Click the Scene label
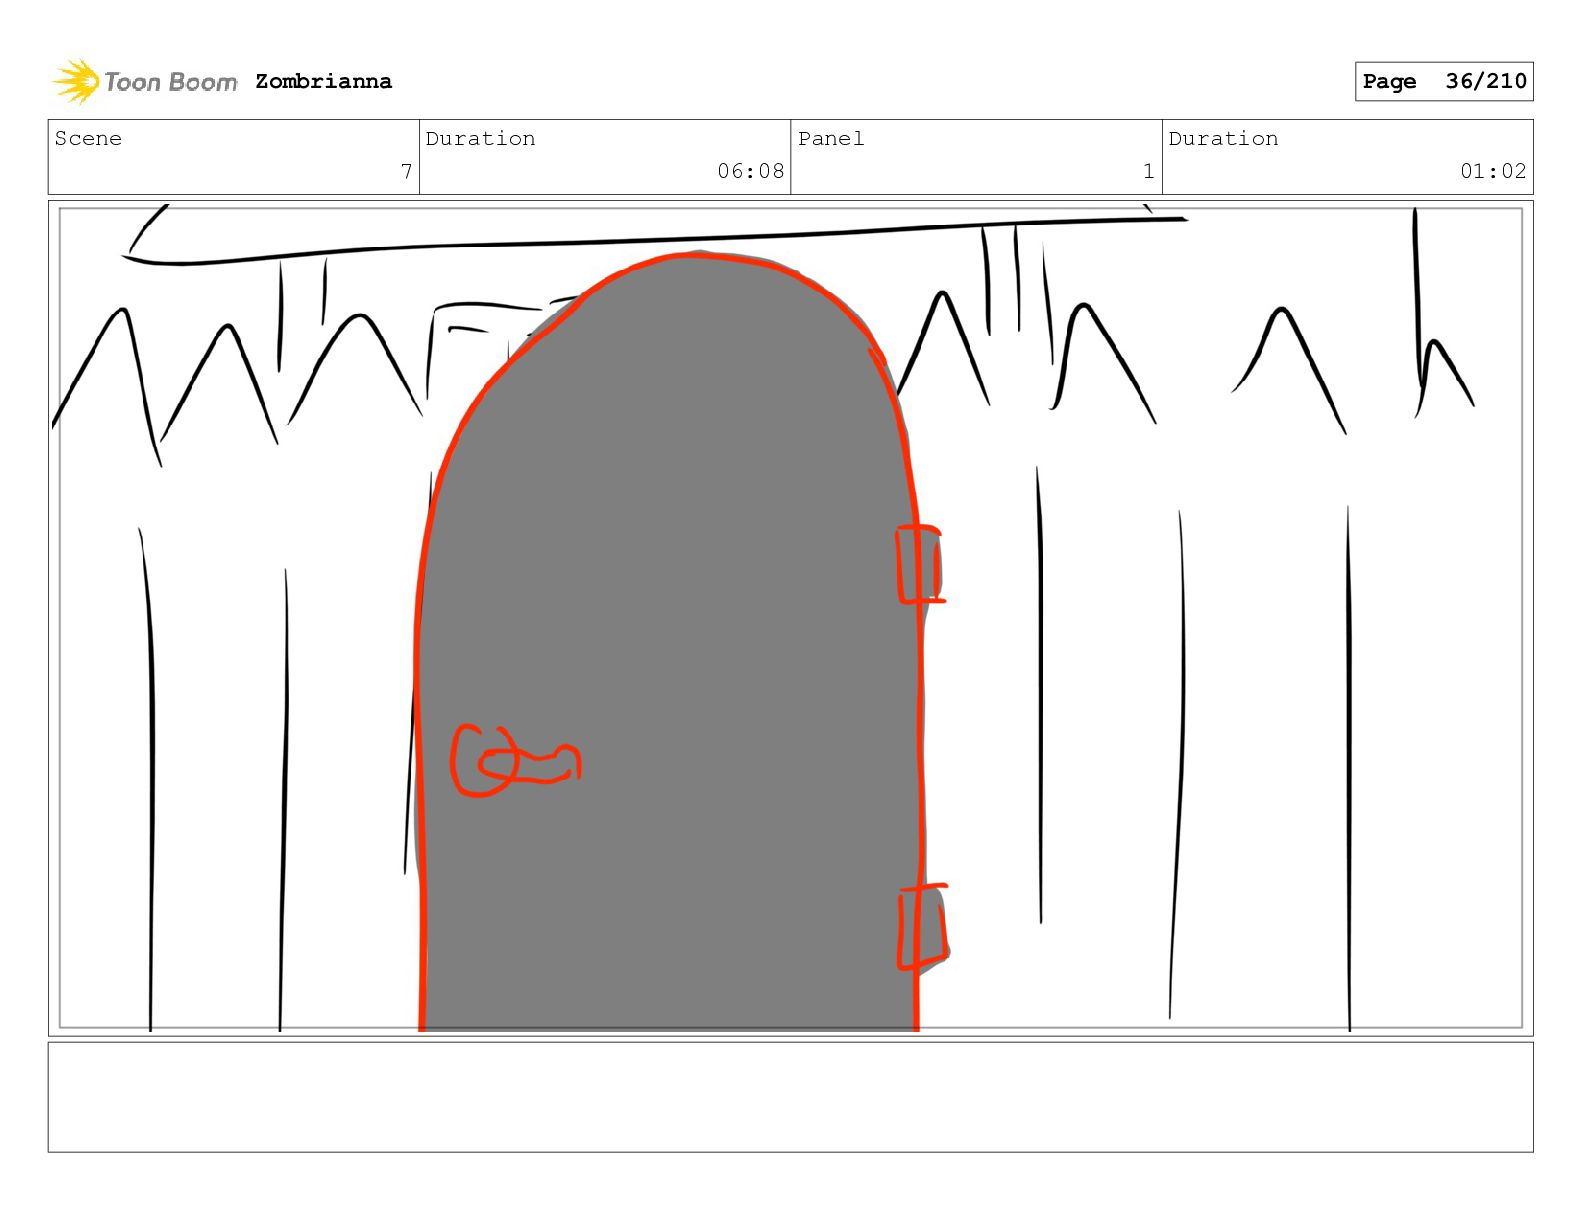The width and height of the screenshot is (1584, 1224). point(88,138)
